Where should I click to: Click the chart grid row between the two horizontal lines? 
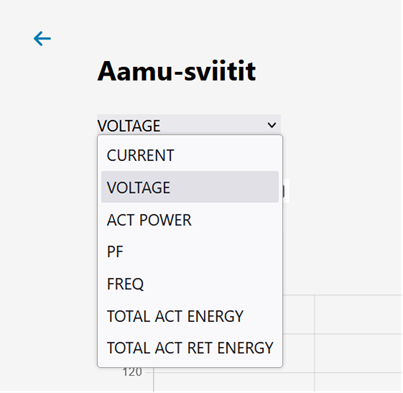(358, 353)
